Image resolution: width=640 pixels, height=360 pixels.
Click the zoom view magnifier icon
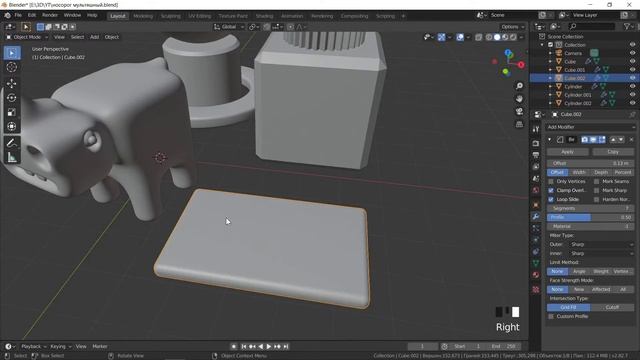519,86
